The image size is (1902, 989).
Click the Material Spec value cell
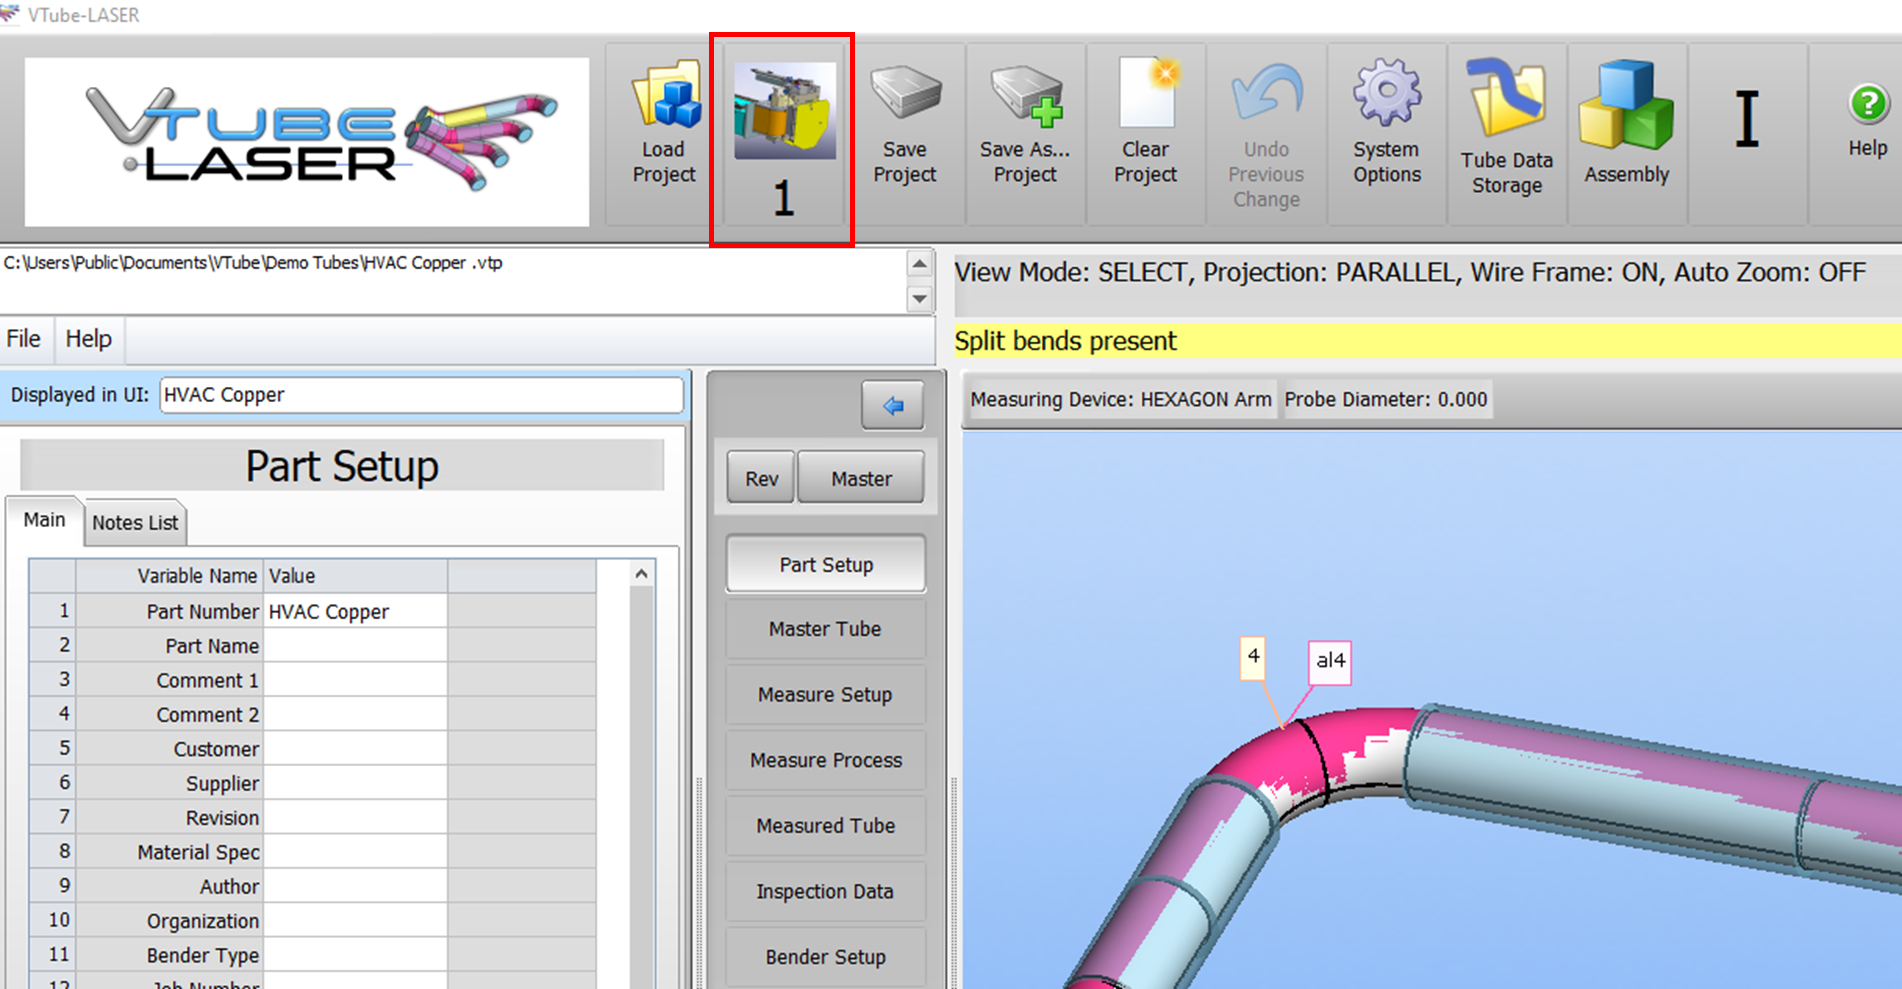355,851
